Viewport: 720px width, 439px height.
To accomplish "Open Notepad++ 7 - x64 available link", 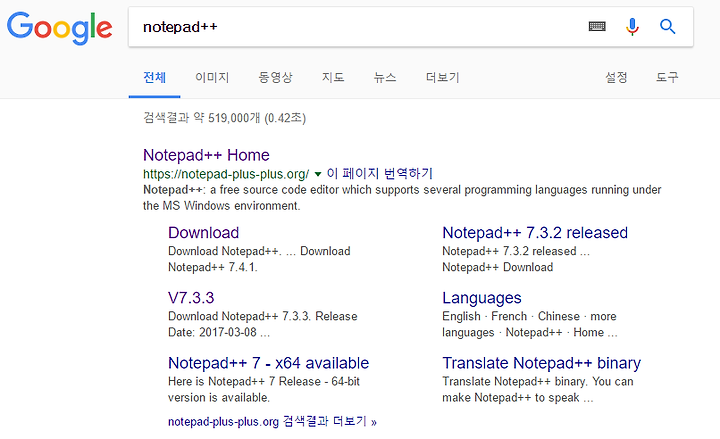I will click(x=269, y=363).
